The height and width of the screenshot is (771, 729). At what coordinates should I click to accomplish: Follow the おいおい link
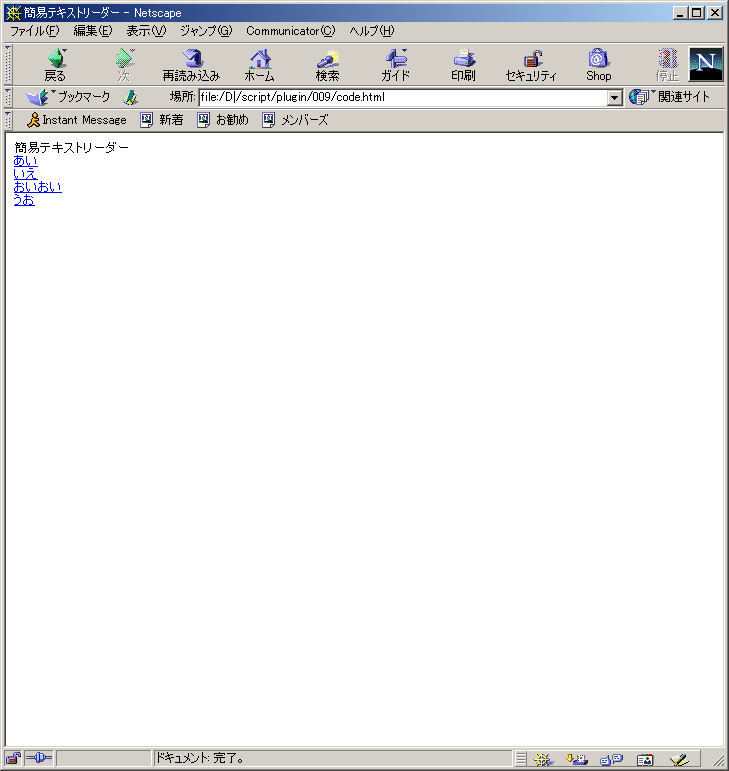pyautogui.click(x=38, y=187)
